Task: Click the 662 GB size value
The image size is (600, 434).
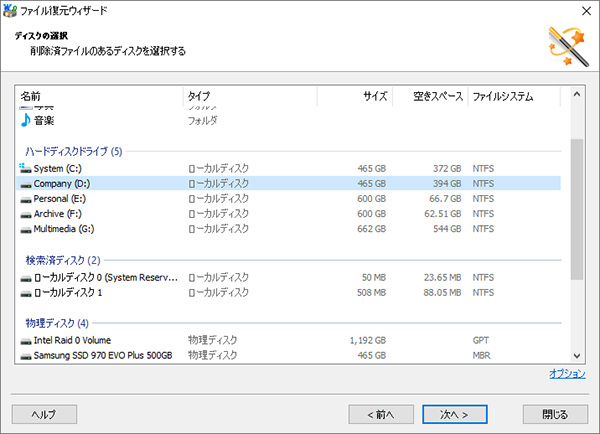Action: point(372,229)
